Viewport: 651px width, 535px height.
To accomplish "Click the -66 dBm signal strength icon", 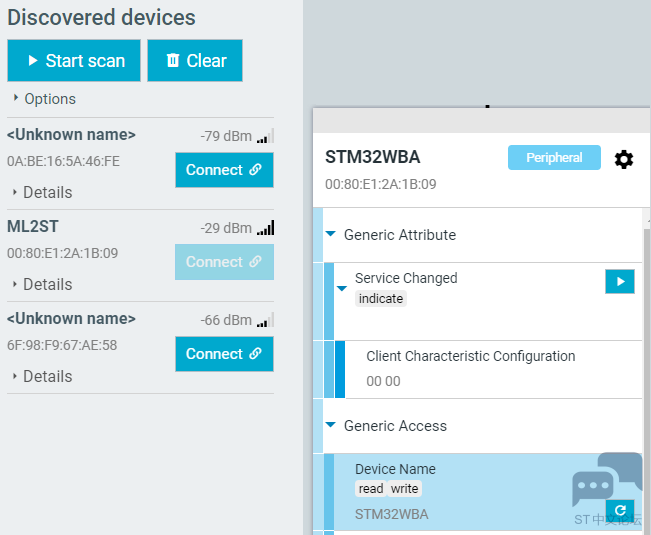I will pyautogui.click(x=265, y=320).
